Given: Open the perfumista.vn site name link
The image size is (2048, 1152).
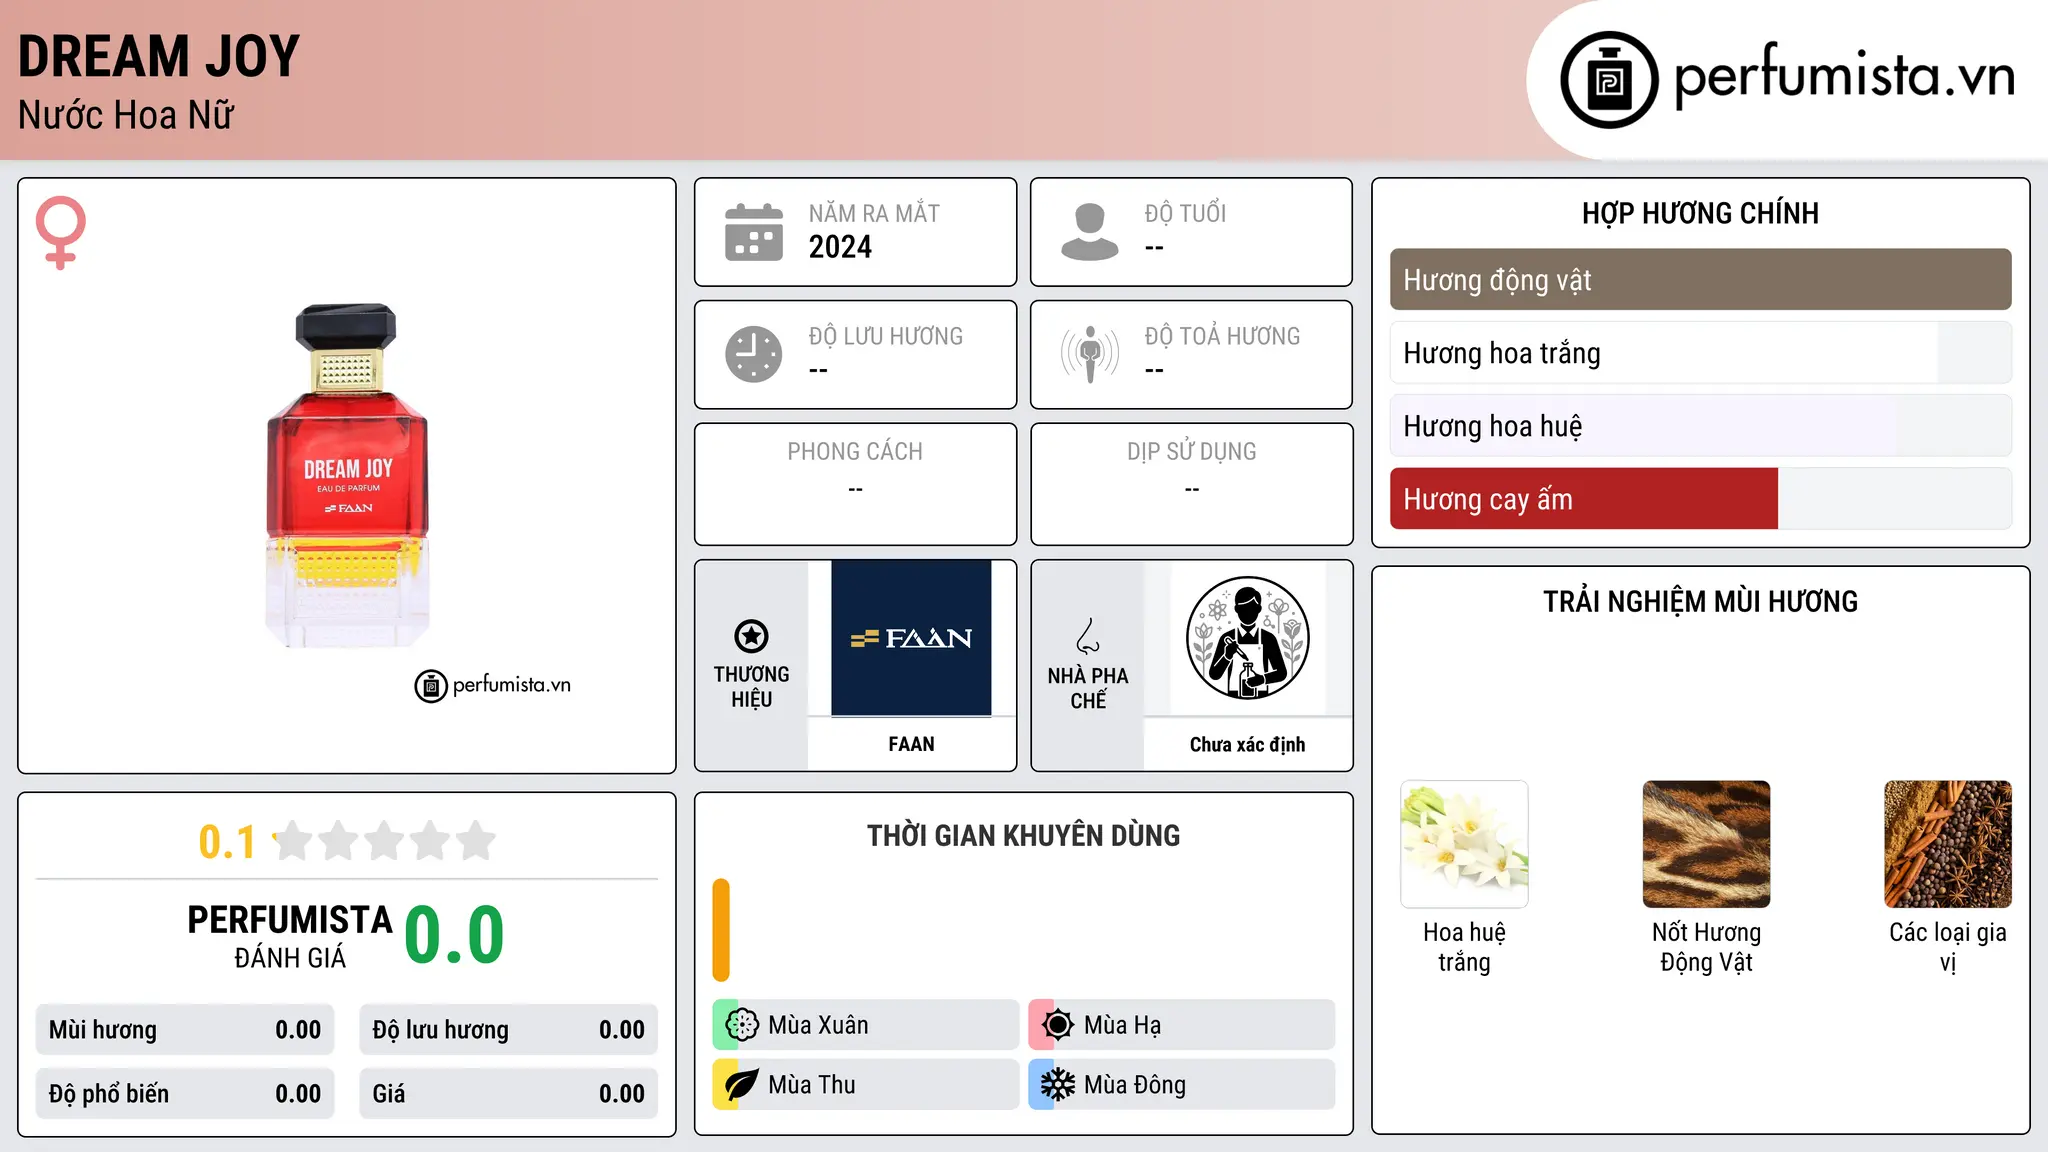Looking at the screenshot, I should (1844, 77).
